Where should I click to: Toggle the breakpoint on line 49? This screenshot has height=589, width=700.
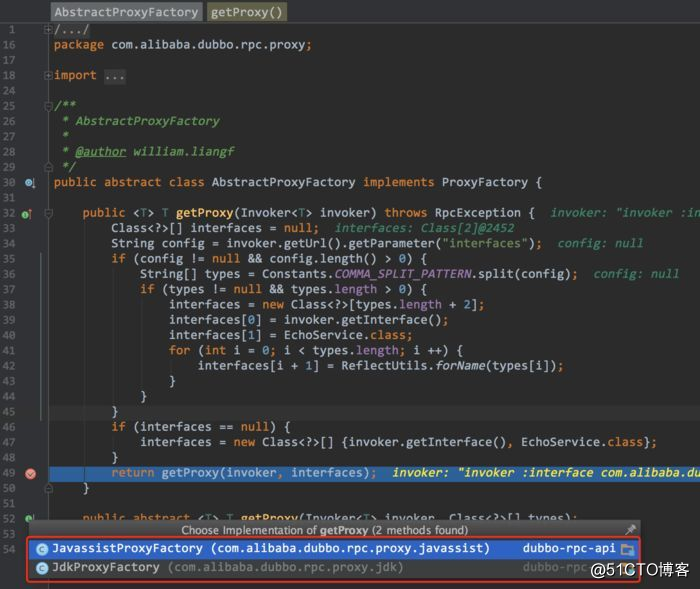(30, 474)
